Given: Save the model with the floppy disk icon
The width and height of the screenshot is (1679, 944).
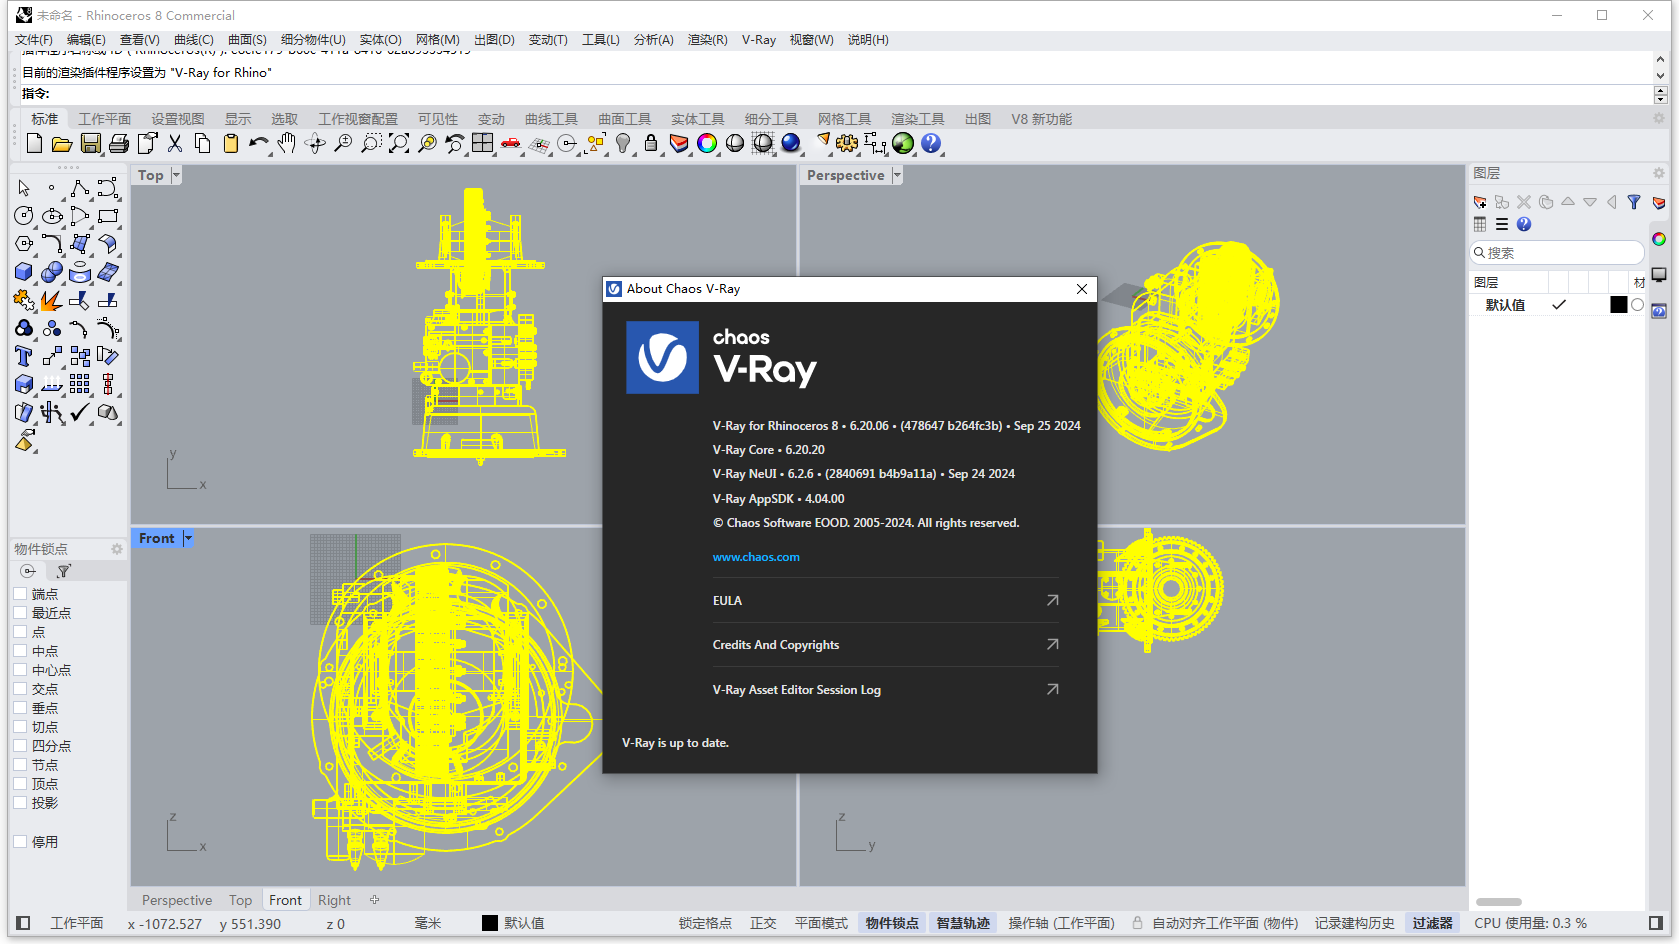Looking at the screenshot, I should (x=90, y=143).
